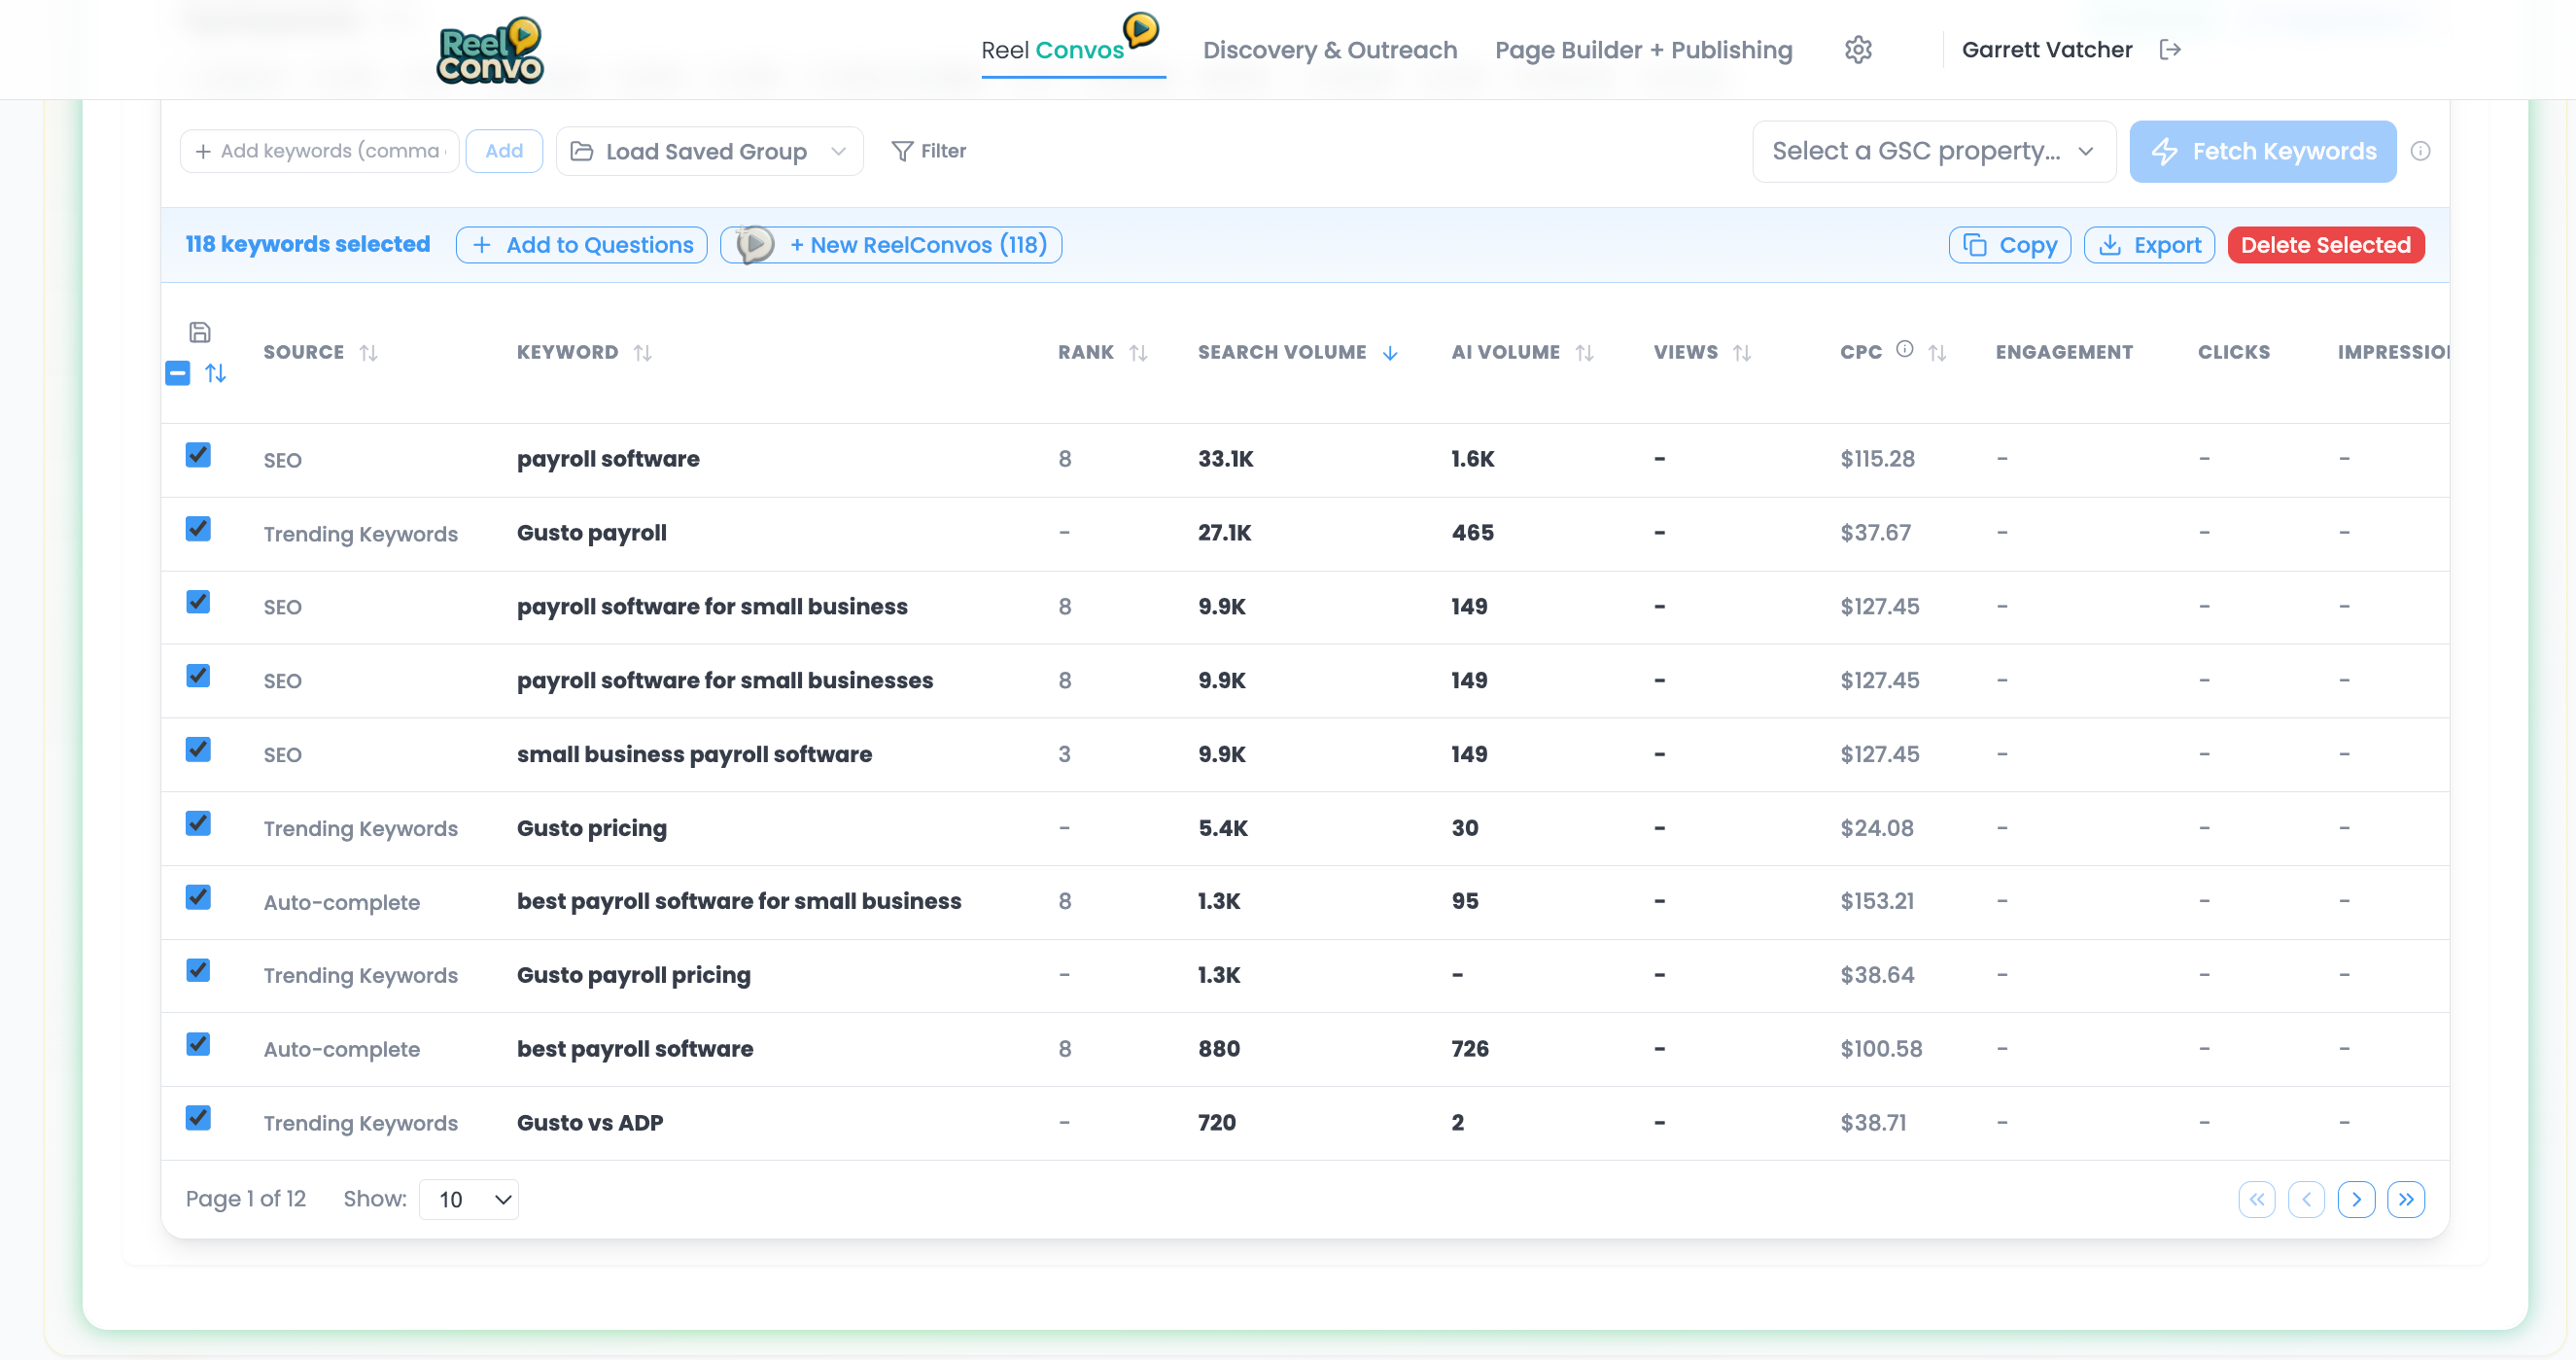Click the CPC info icon
Image resolution: width=2576 pixels, height=1360 pixels.
1904,349
